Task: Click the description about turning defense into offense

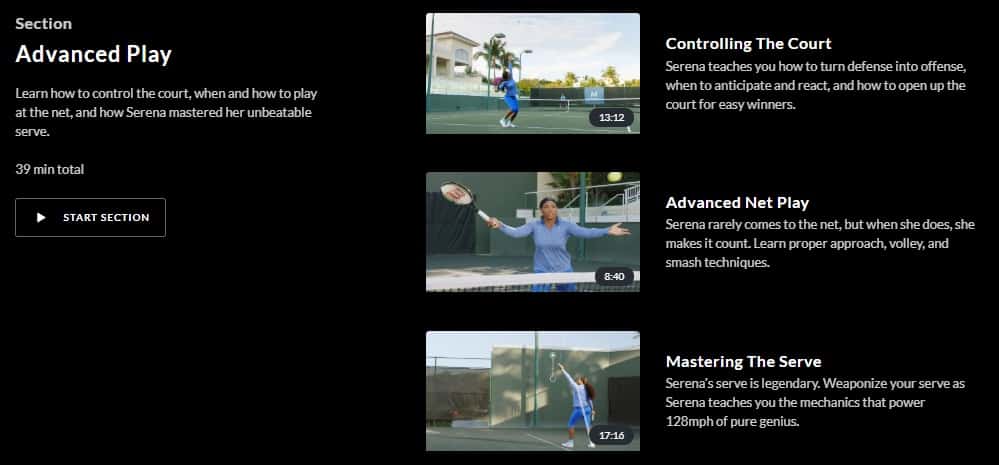Action: pyautogui.click(x=816, y=85)
